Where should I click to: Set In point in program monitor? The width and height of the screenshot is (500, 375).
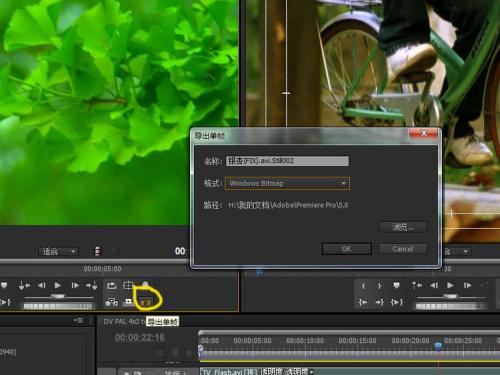pos(363,286)
